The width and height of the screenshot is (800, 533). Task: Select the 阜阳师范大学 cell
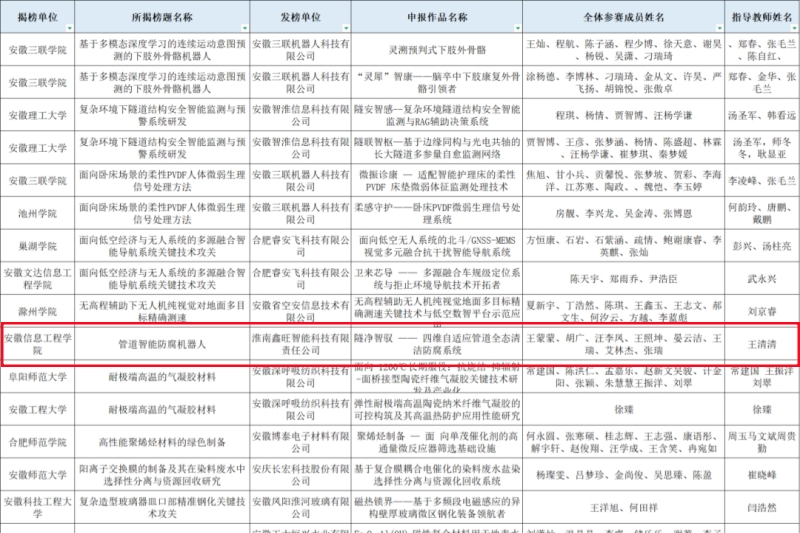37,376
